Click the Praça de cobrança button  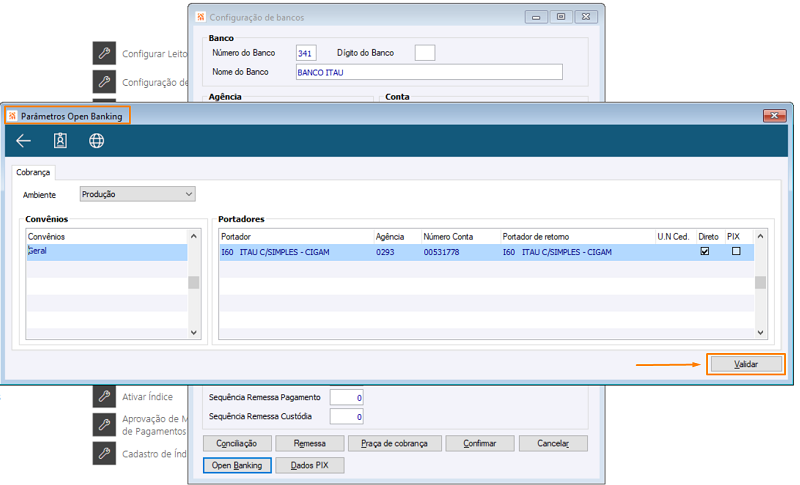coord(394,443)
